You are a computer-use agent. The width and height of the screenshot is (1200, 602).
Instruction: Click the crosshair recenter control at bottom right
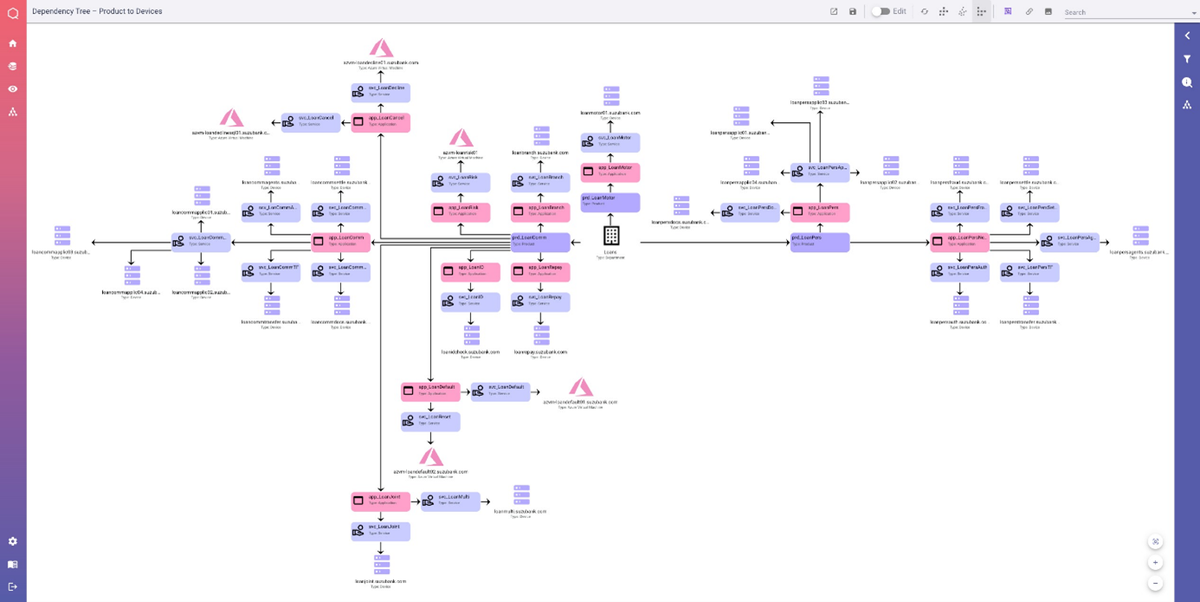(x=1155, y=540)
